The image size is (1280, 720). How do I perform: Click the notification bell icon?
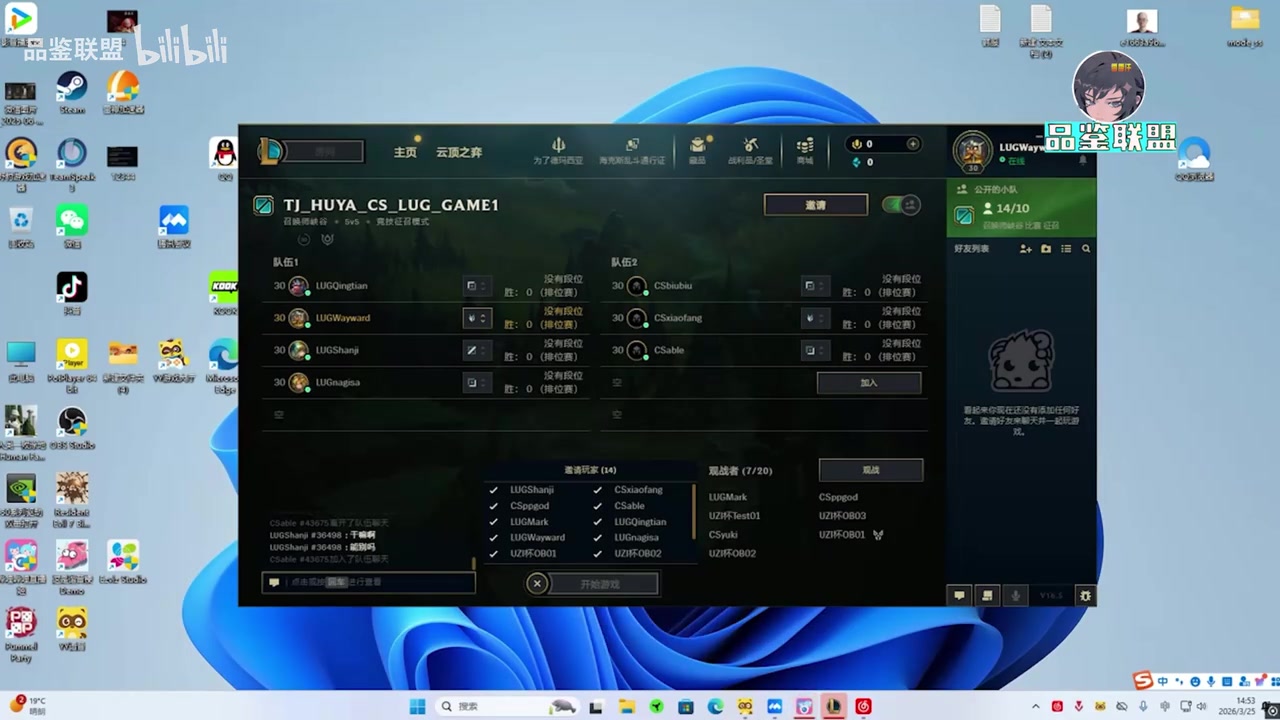pyautogui.click(x=1082, y=160)
